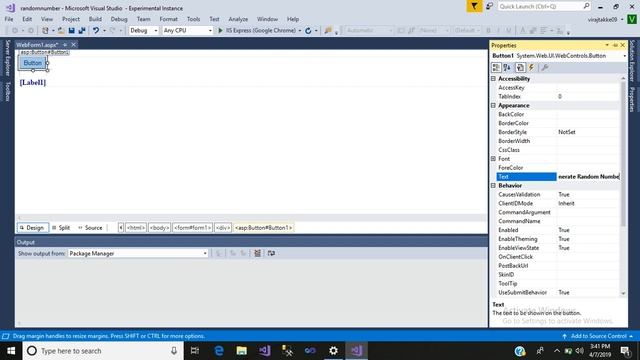
Task: Open the Project menu
Action: [x=71, y=19]
